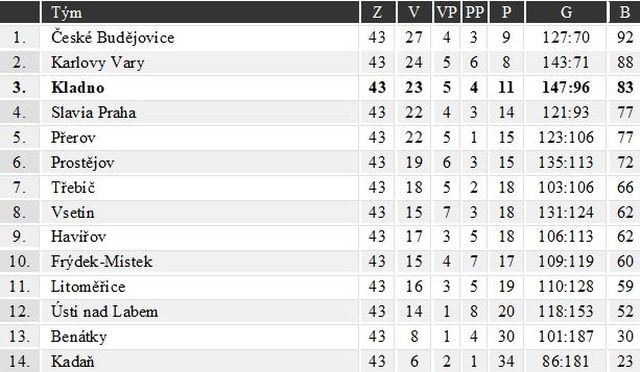This screenshot has height=372, width=640.
Task: Click Kadaň at the table bottom
Action: pyautogui.click(x=73, y=361)
